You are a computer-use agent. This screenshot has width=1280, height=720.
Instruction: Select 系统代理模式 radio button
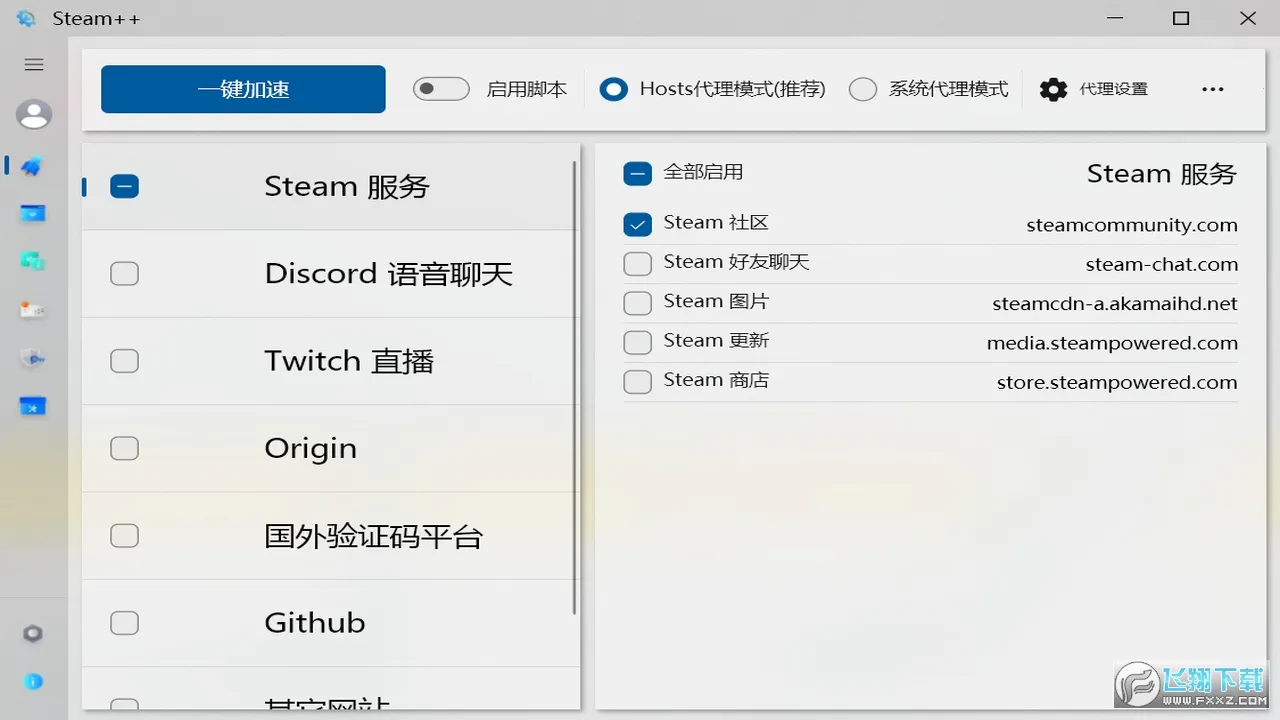[x=862, y=89]
